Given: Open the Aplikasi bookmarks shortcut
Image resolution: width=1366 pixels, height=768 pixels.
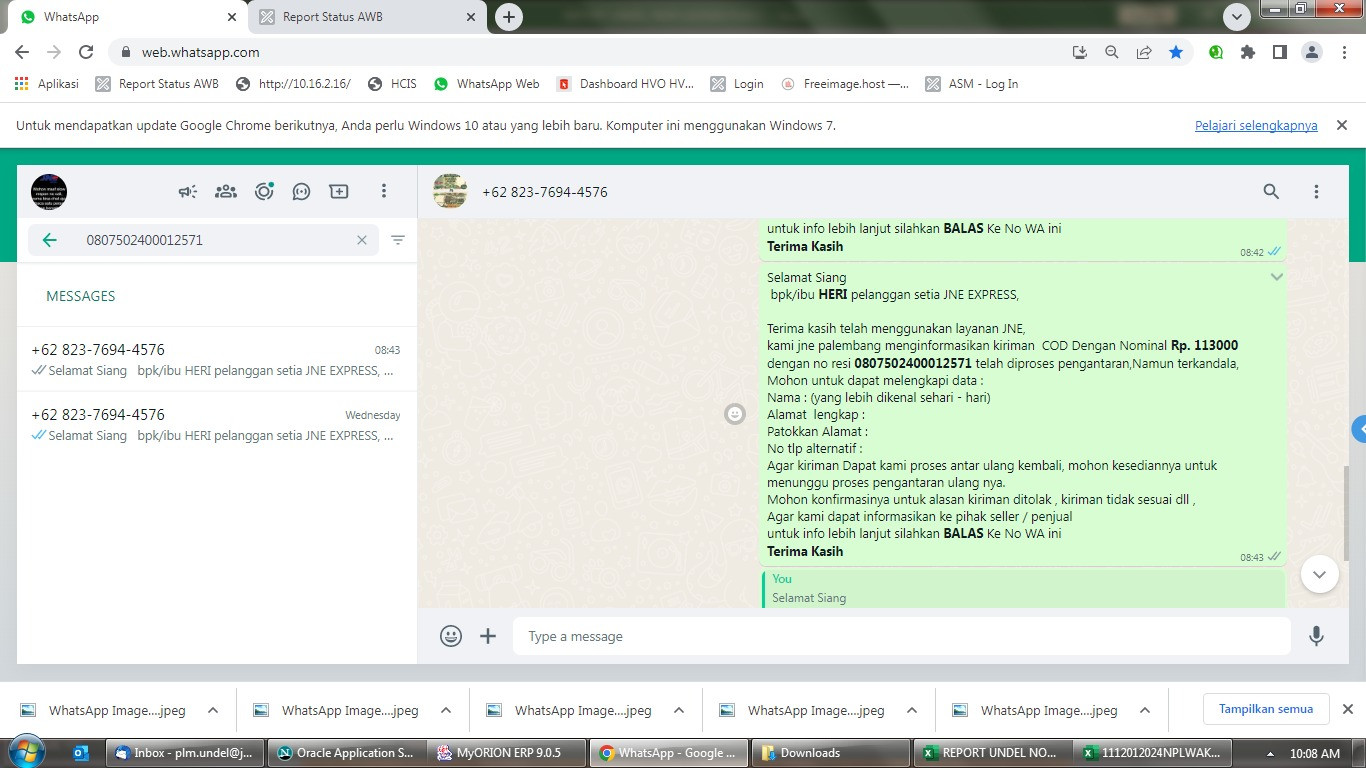Looking at the screenshot, I should coord(46,84).
